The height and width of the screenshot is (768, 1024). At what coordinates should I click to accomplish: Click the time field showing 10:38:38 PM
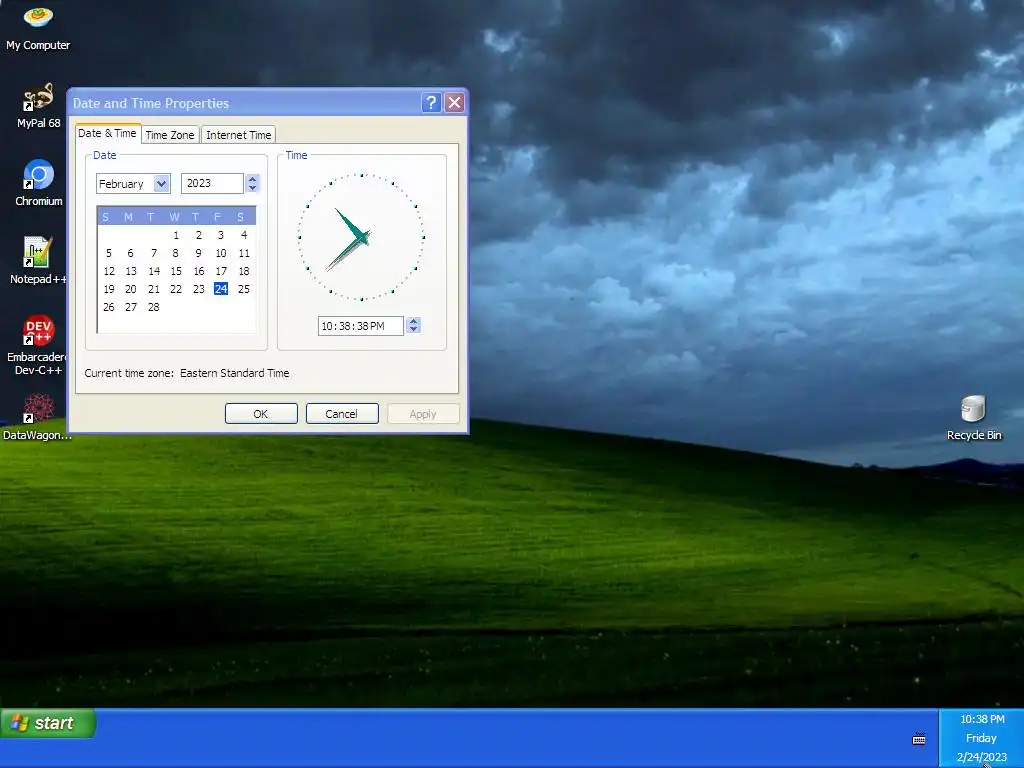[x=360, y=326]
